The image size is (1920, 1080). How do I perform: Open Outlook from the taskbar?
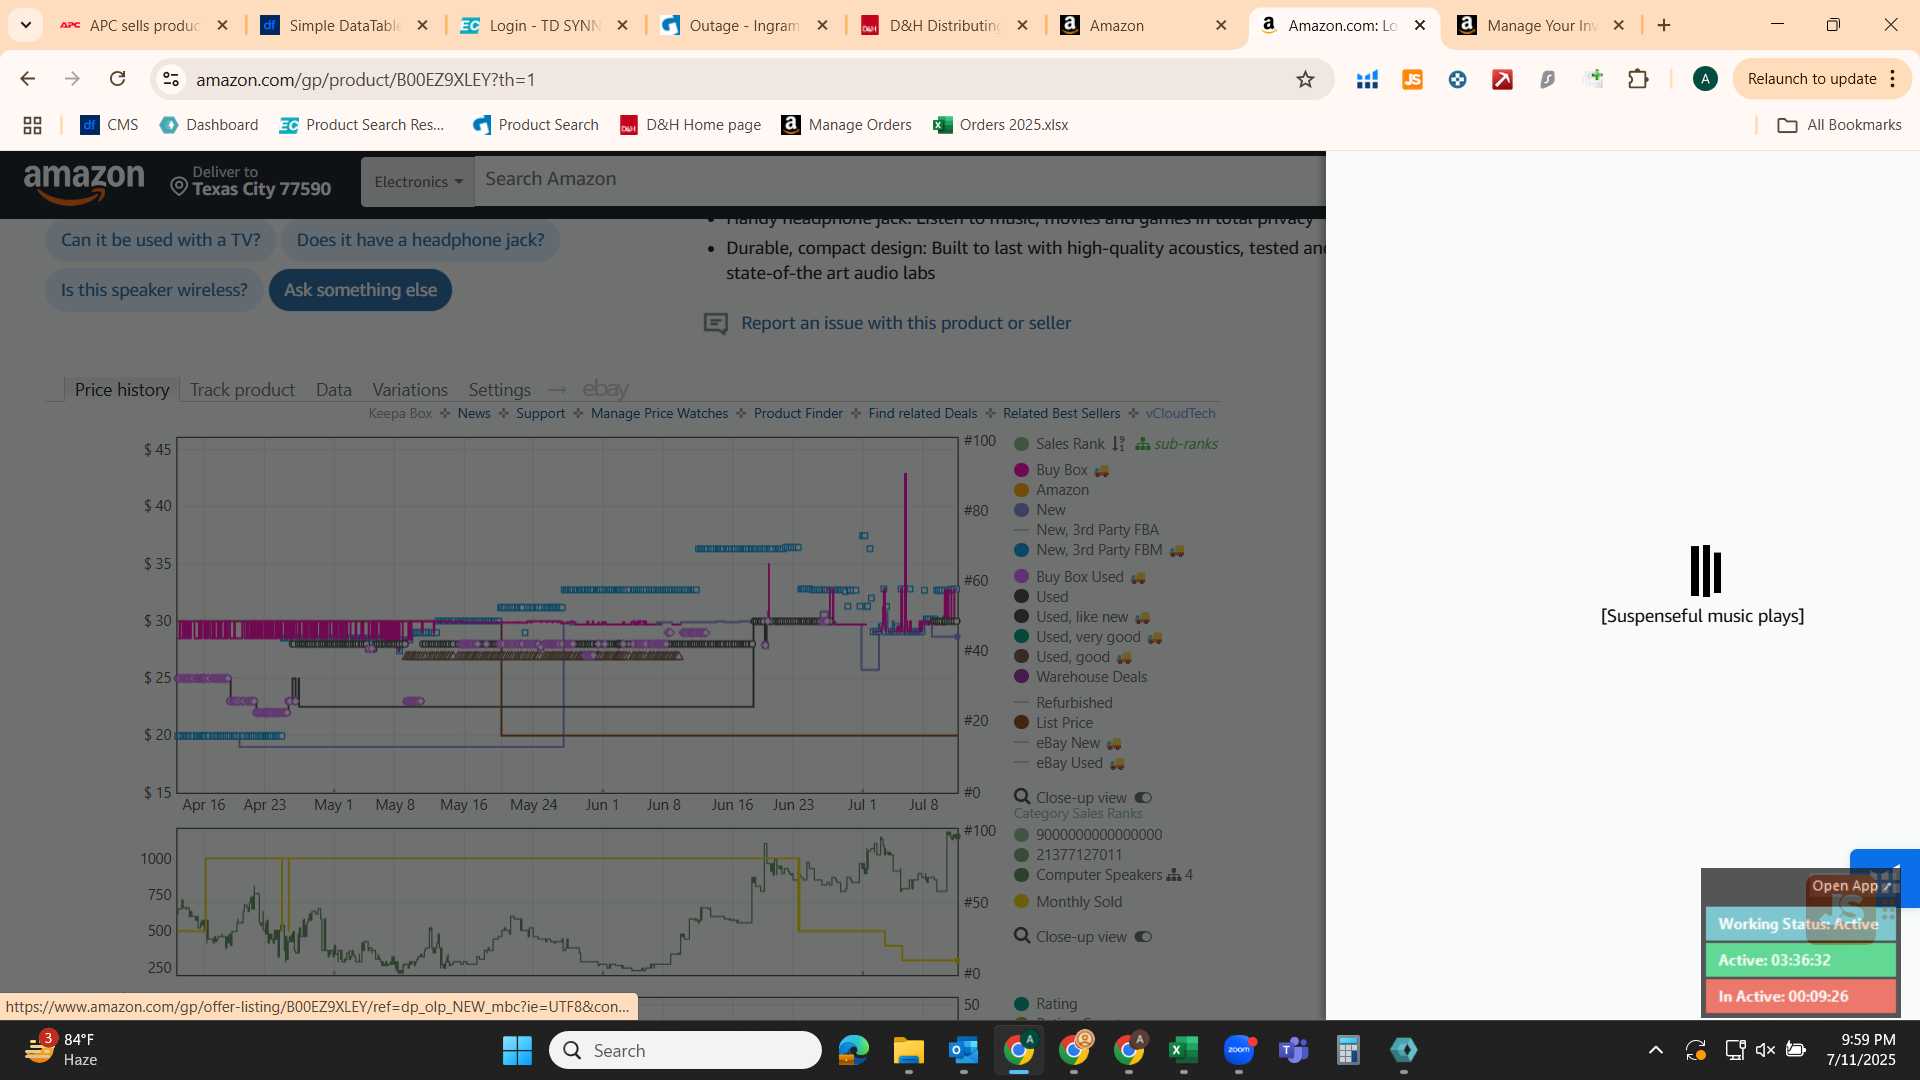coord(963,1050)
